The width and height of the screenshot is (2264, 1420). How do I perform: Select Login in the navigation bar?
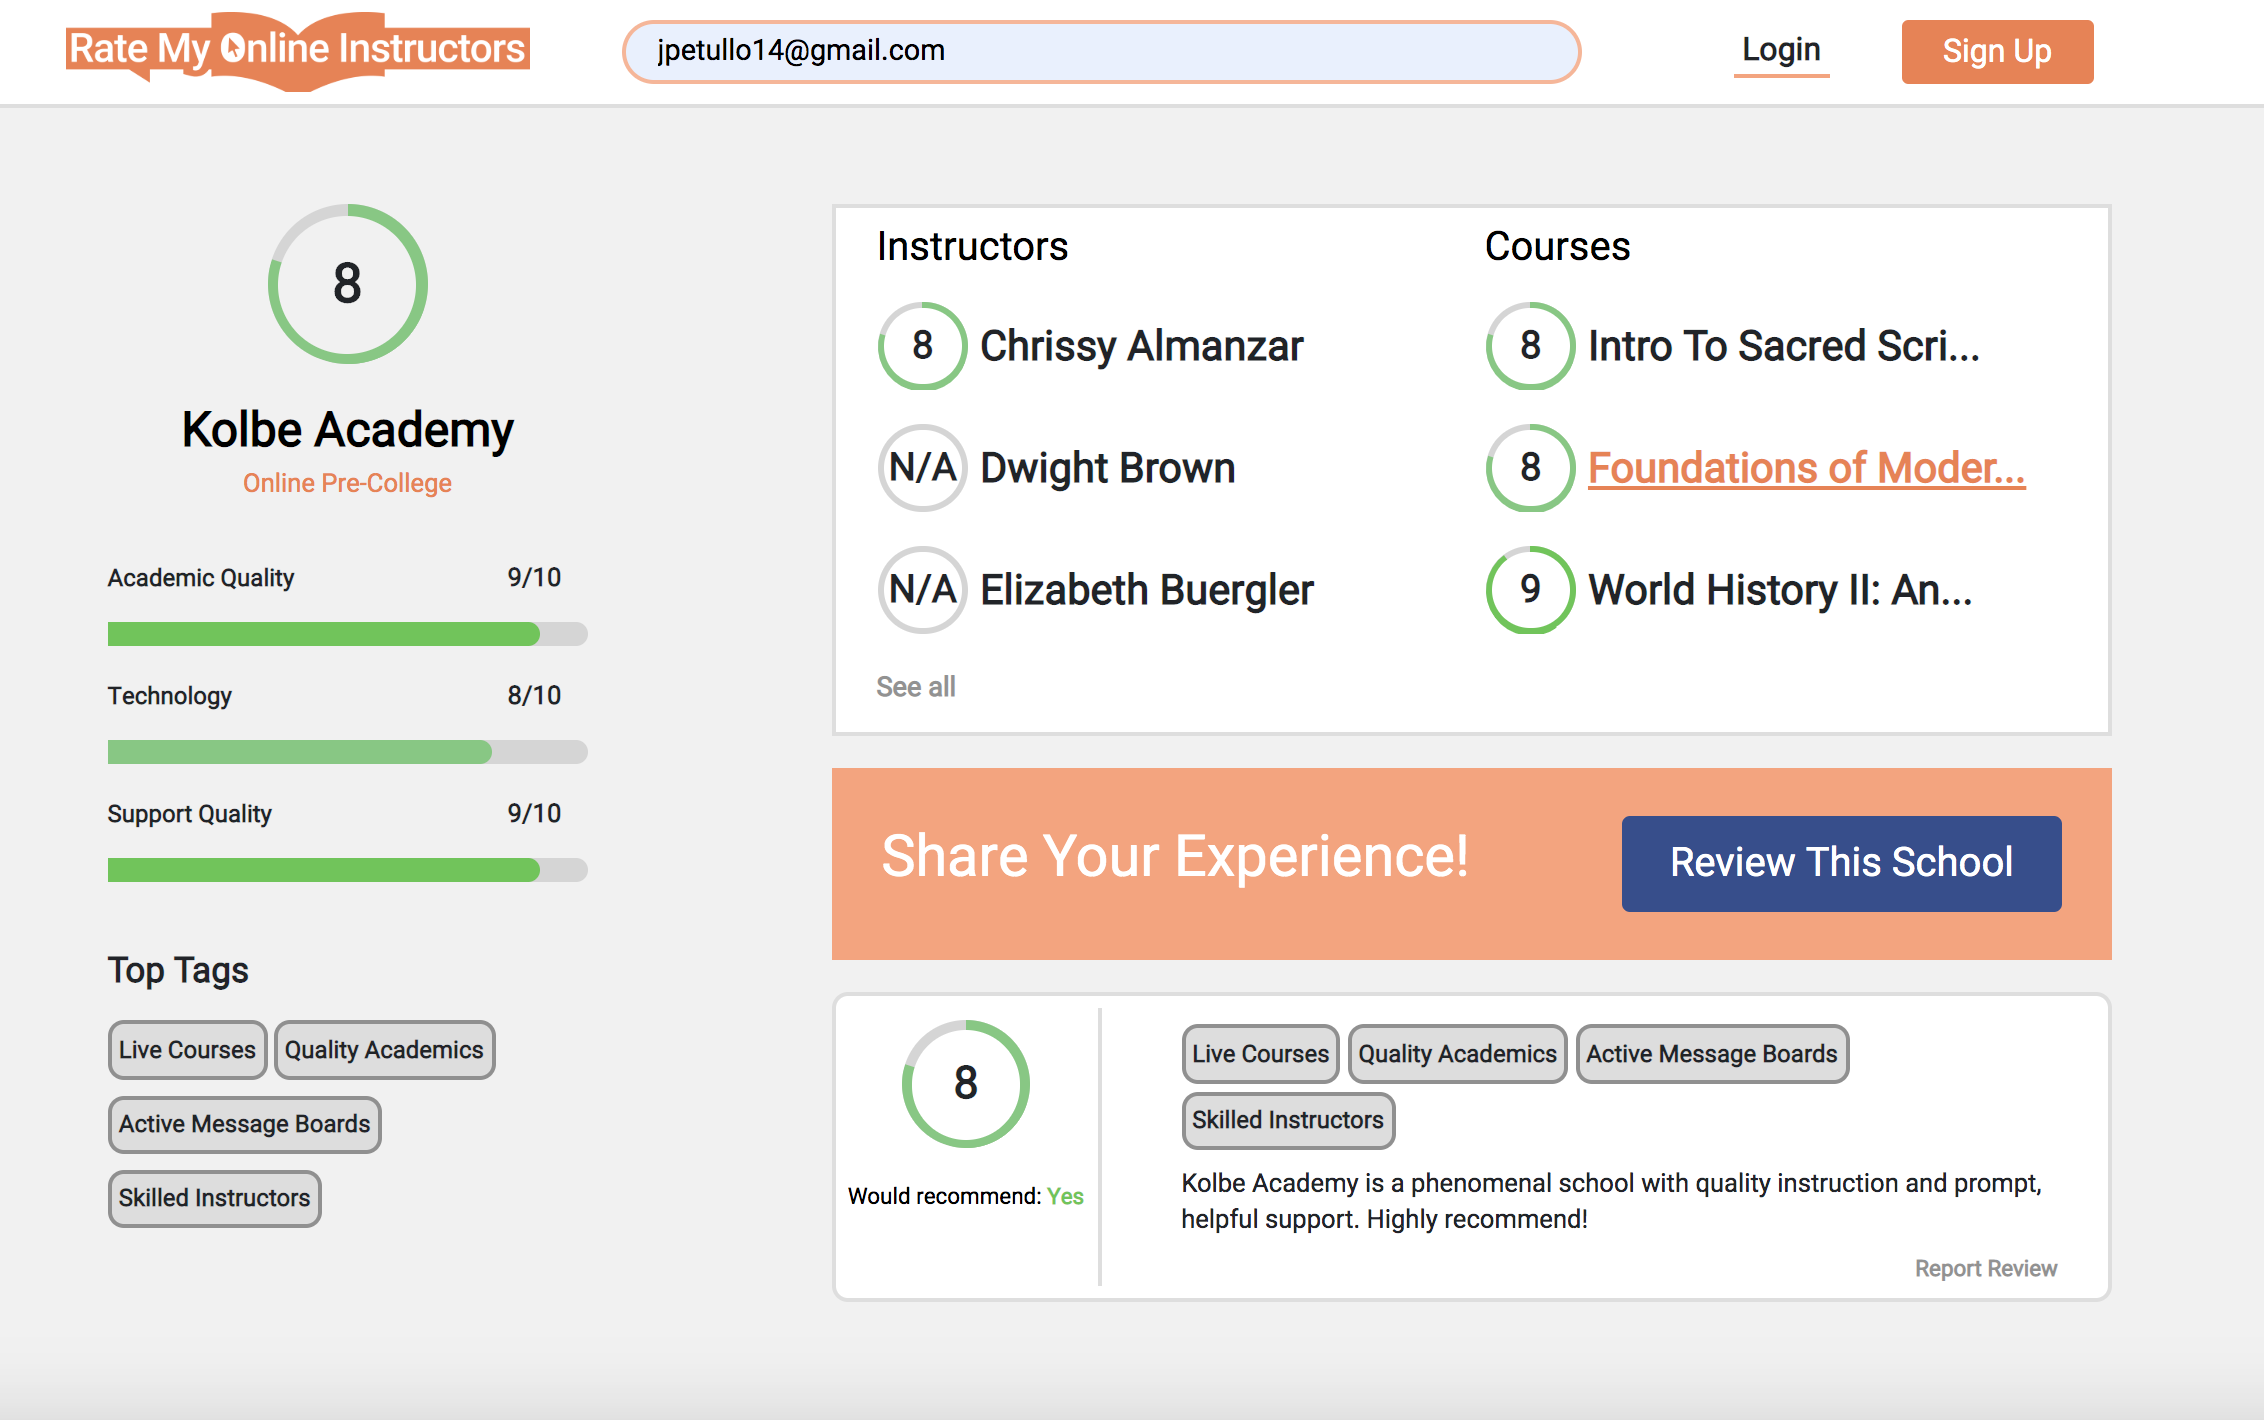(x=1781, y=49)
